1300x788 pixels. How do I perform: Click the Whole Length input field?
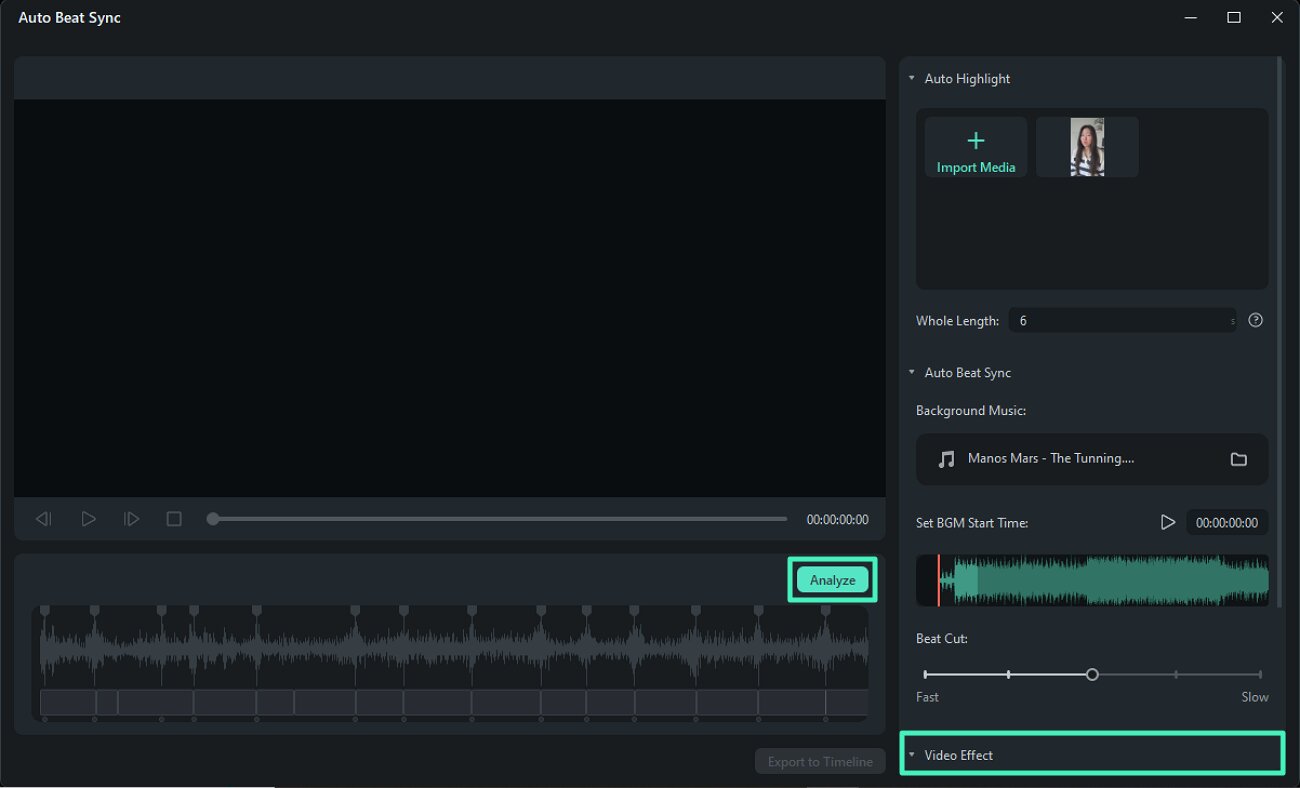click(1122, 321)
